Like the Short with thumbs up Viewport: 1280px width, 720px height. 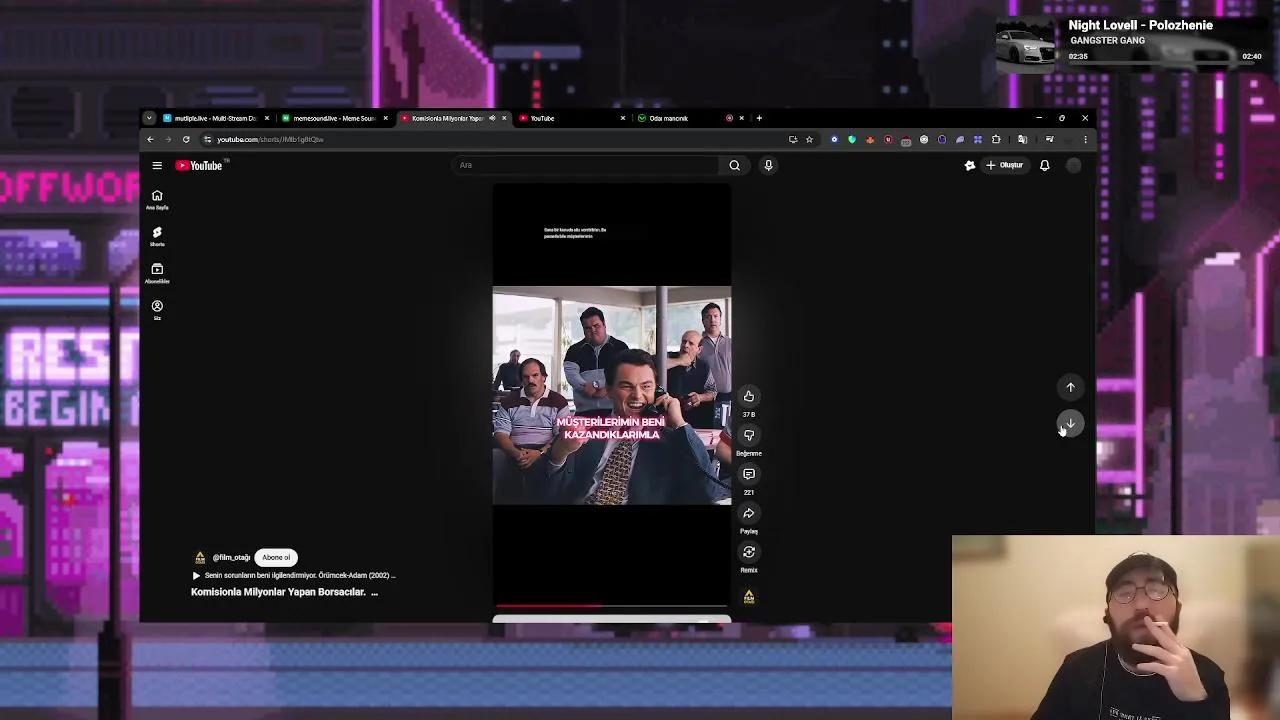coord(748,396)
